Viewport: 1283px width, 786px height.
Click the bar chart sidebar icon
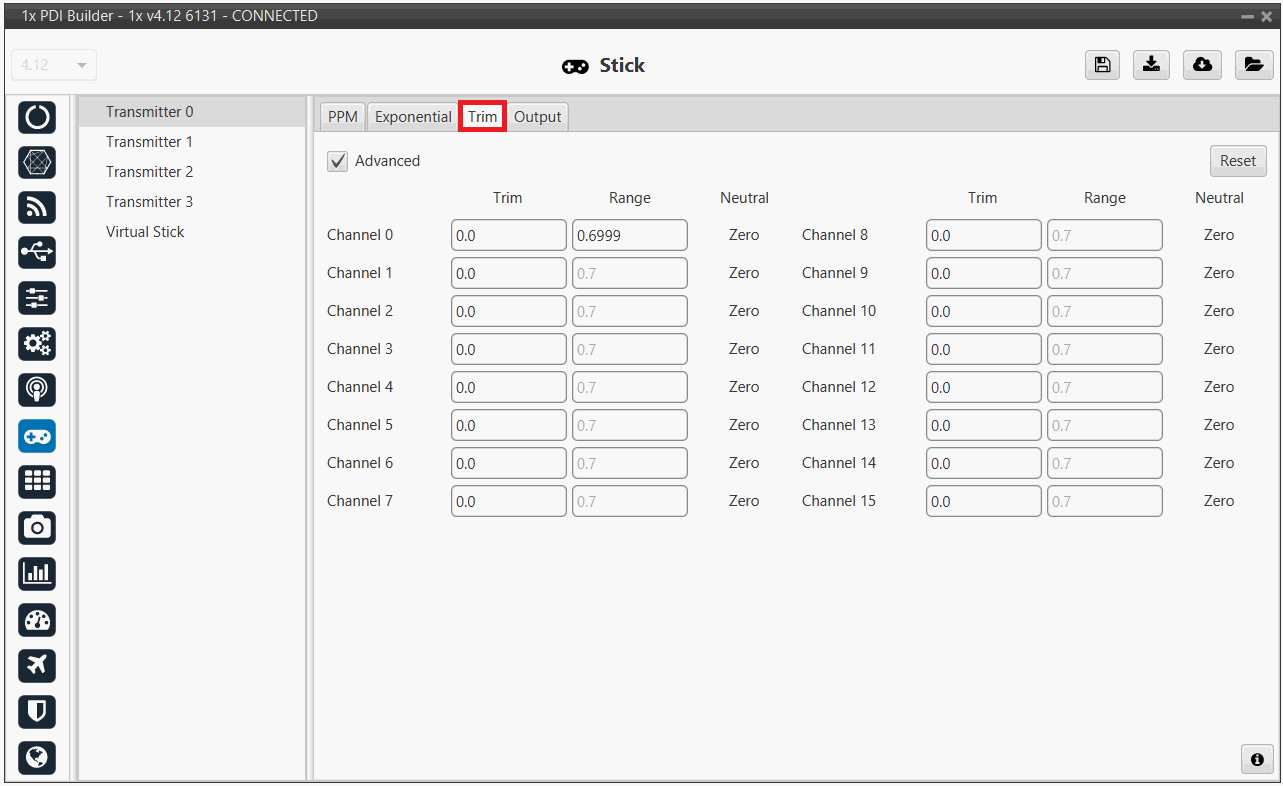point(37,573)
